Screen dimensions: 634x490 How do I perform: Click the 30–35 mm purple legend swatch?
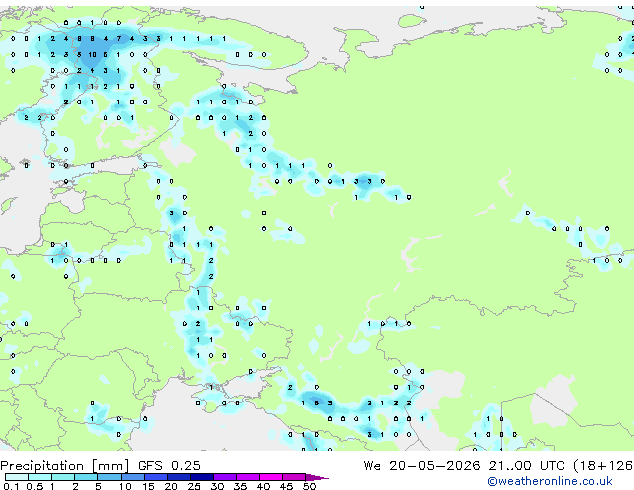(x=225, y=477)
